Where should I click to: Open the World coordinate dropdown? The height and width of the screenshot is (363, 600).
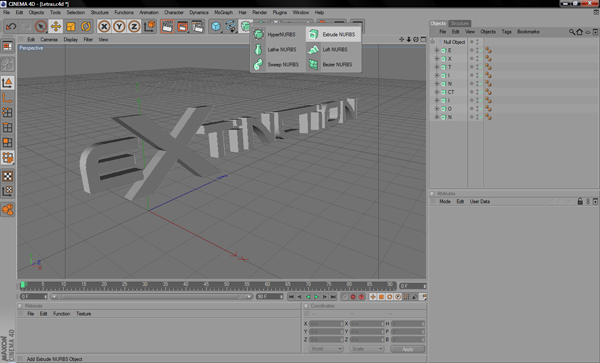point(326,349)
